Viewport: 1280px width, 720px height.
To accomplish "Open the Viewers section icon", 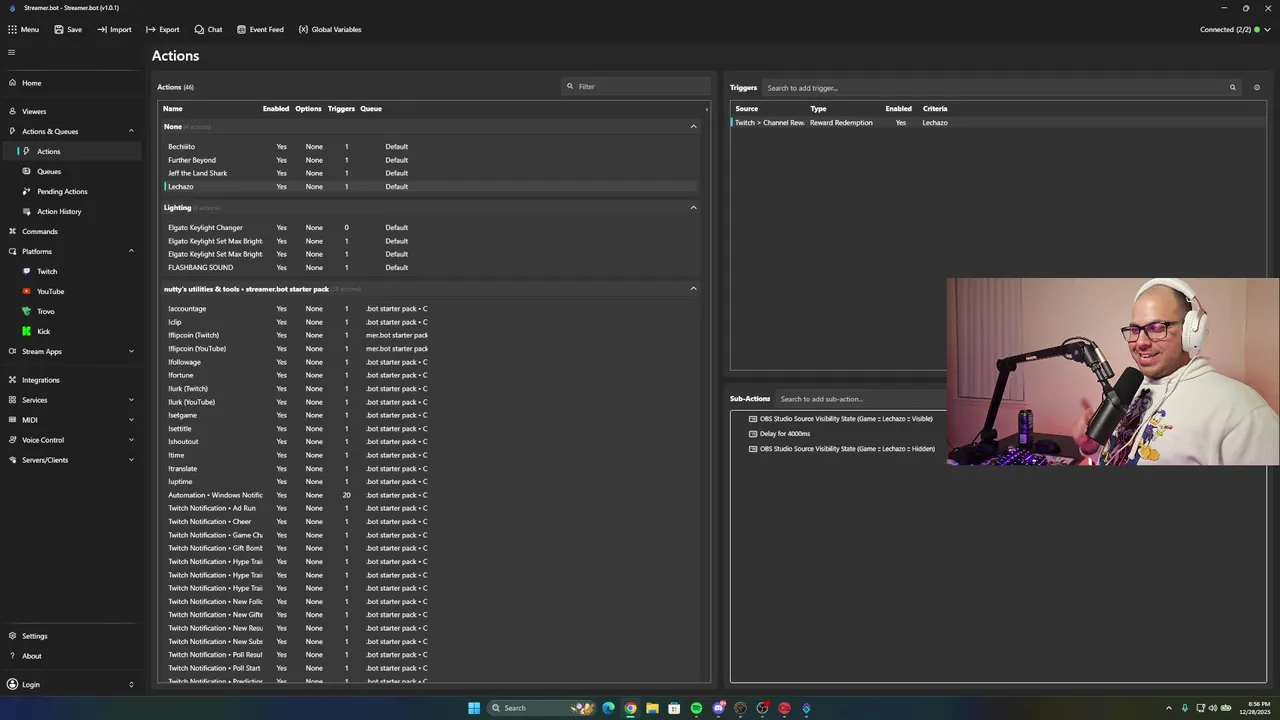I will [x=12, y=111].
